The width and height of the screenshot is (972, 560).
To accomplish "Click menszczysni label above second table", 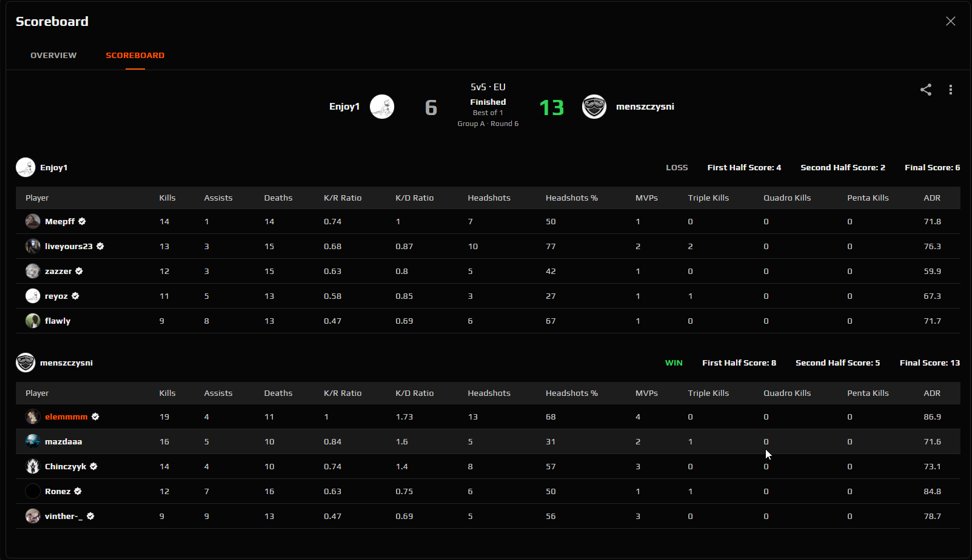I will click(66, 363).
